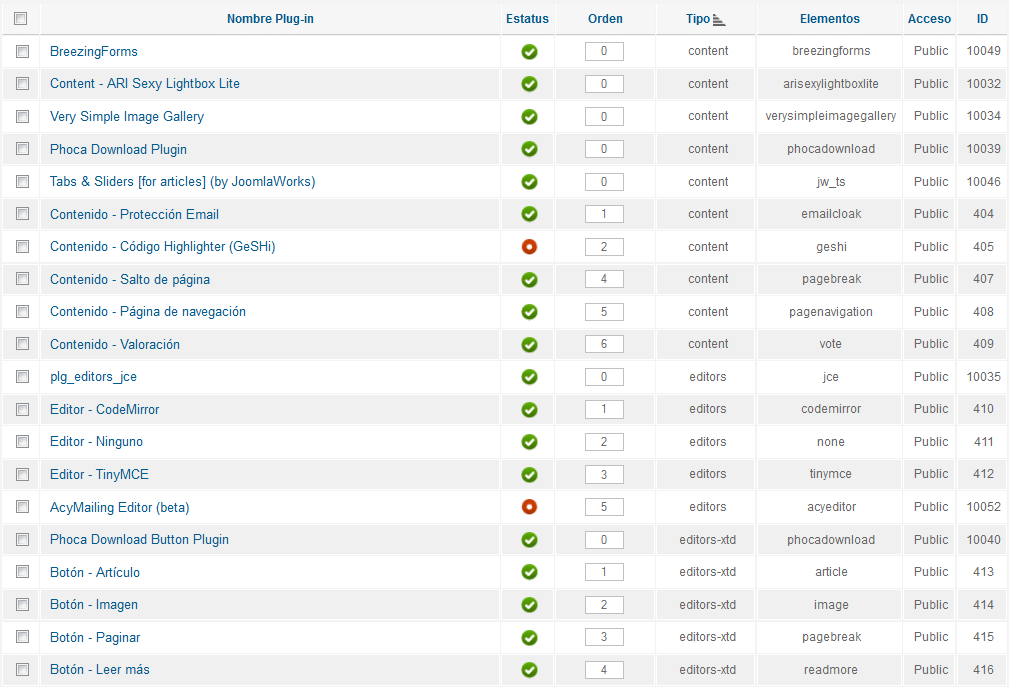Toggle status icon for Editor - Ninguno
1009x687 pixels.
click(529, 441)
